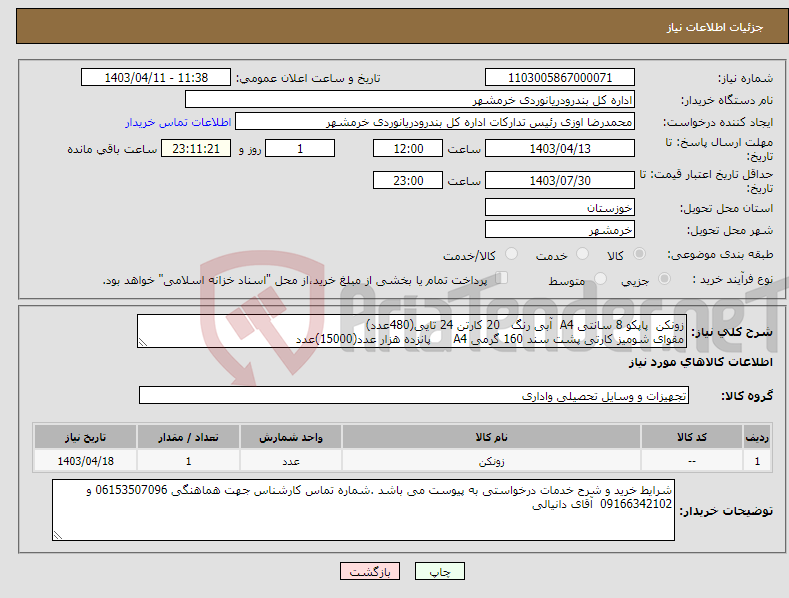Click the resize handle of توضیحات خریدار textarea
Screen dimensions: 789x598
[x=58, y=536]
